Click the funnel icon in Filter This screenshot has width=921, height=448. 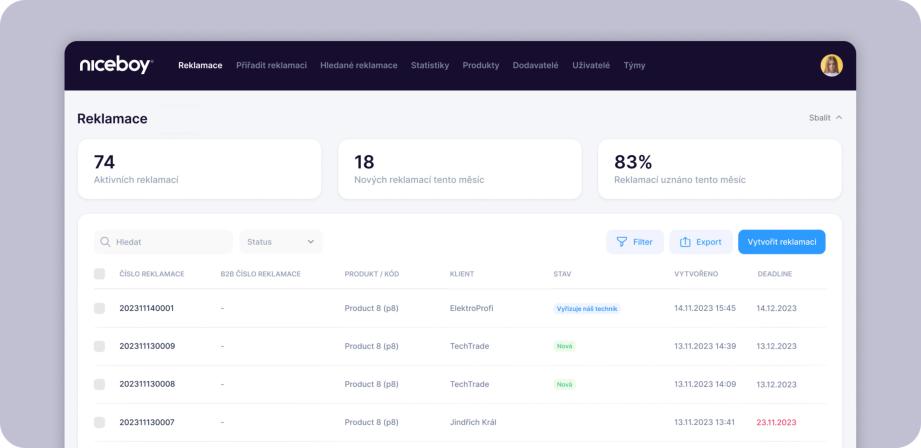coord(621,242)
